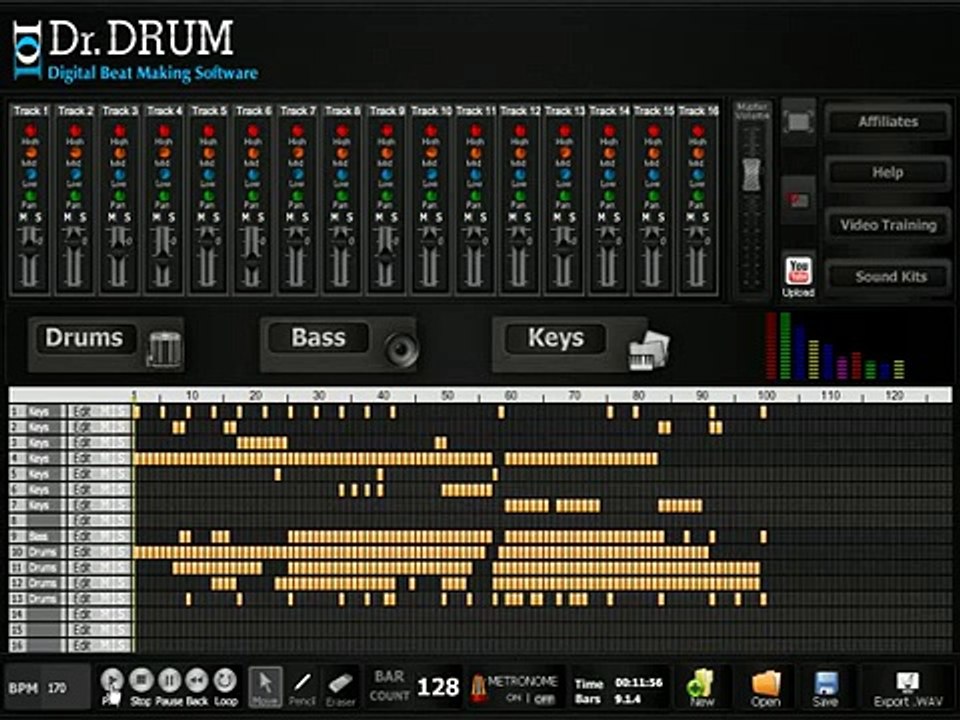Select the Move arrow tool
This screenshot has width=960, height=720.
266,686
